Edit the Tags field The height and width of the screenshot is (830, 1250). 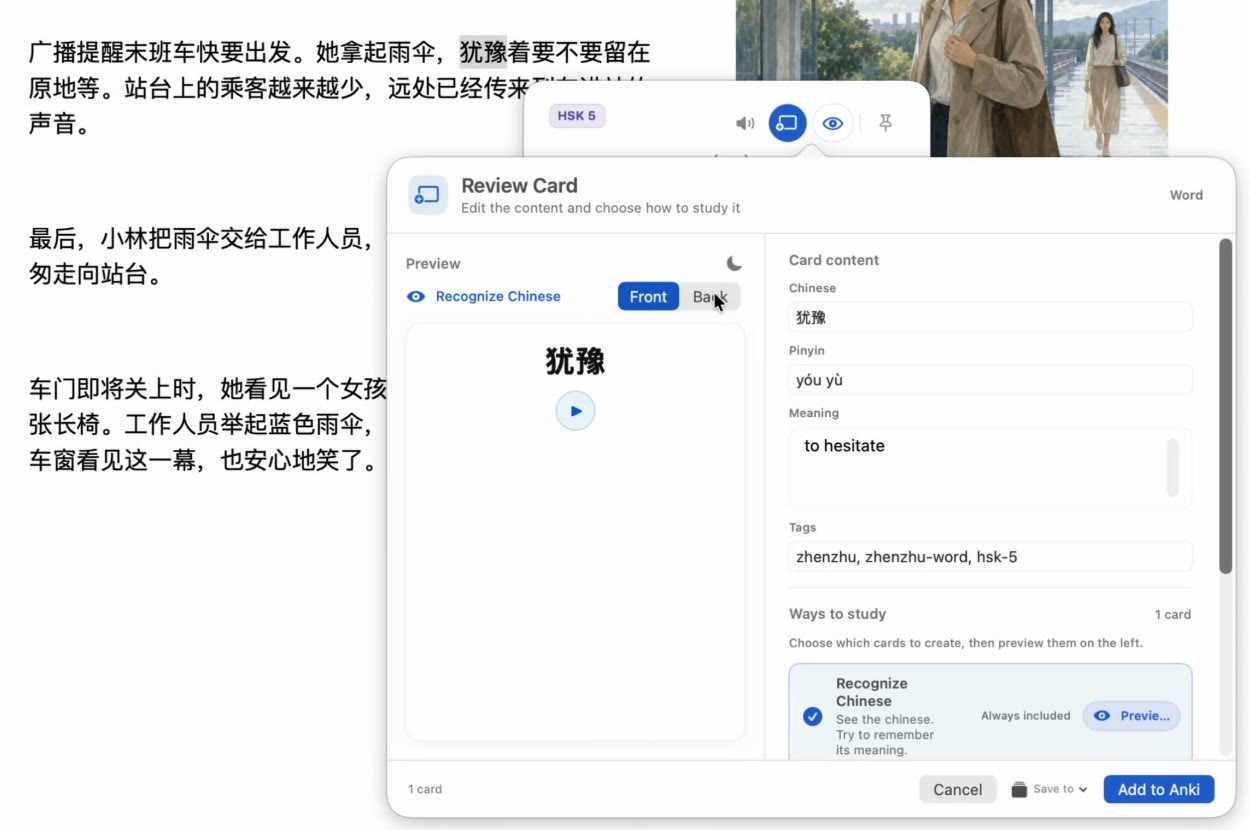(x=990, y=556)
